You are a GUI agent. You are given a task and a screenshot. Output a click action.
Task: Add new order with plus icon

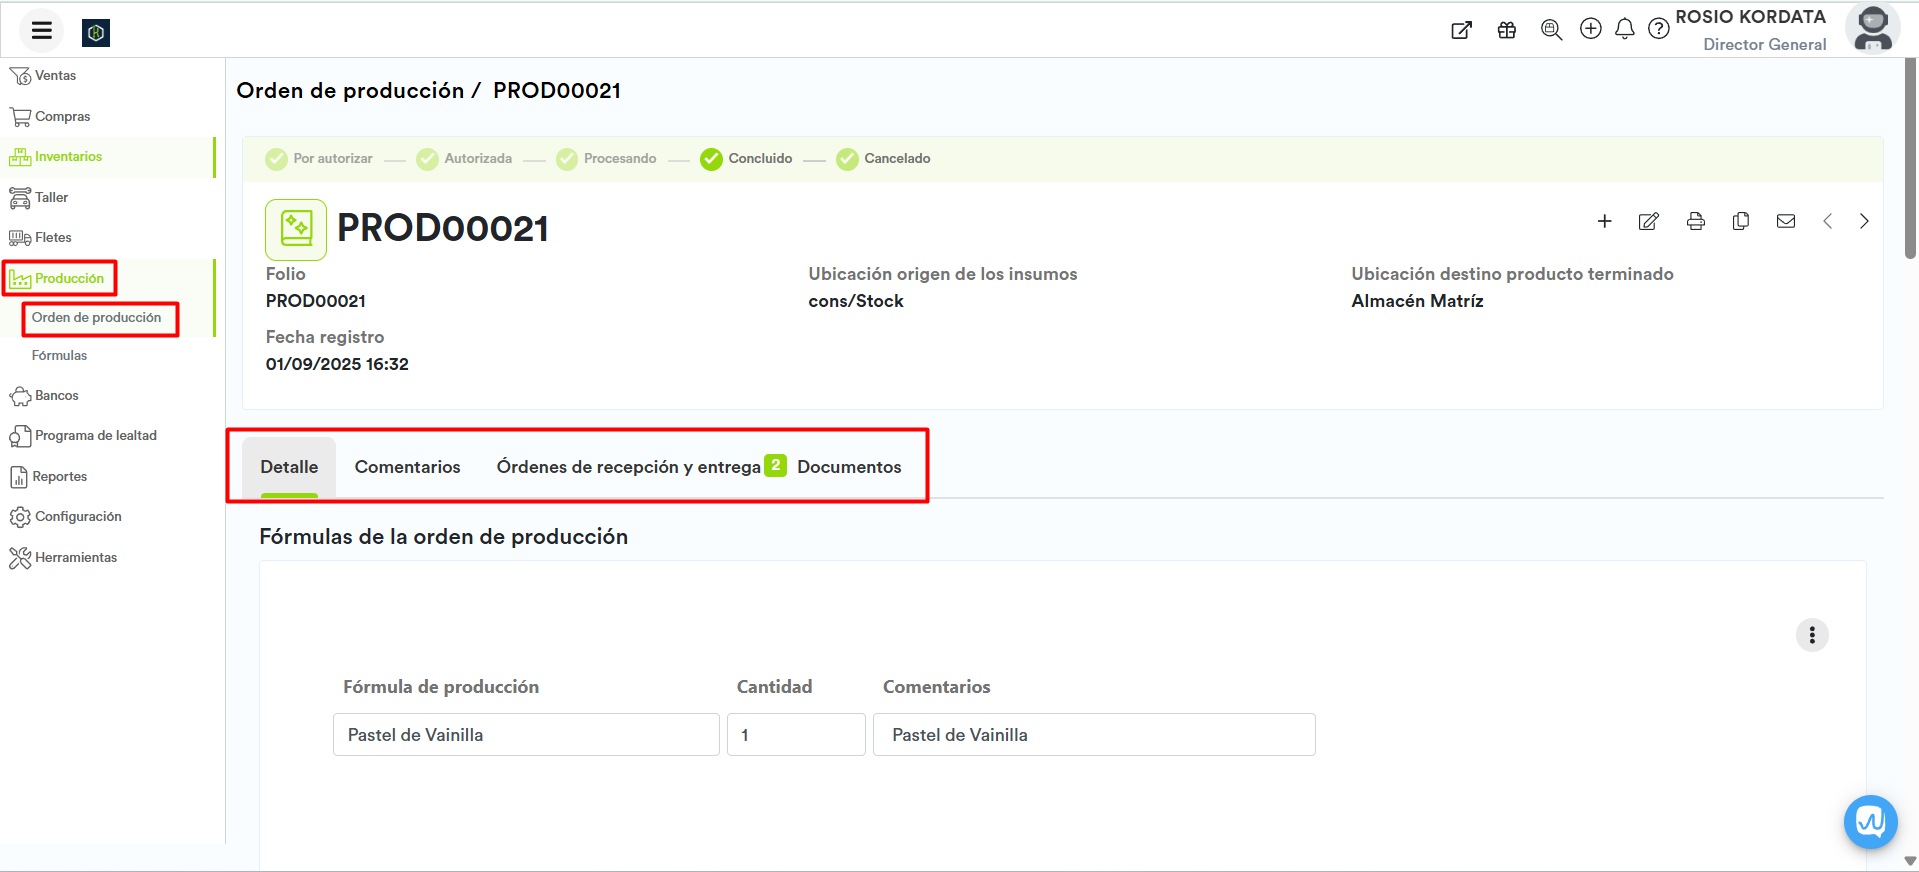[x=1604, y=221]
